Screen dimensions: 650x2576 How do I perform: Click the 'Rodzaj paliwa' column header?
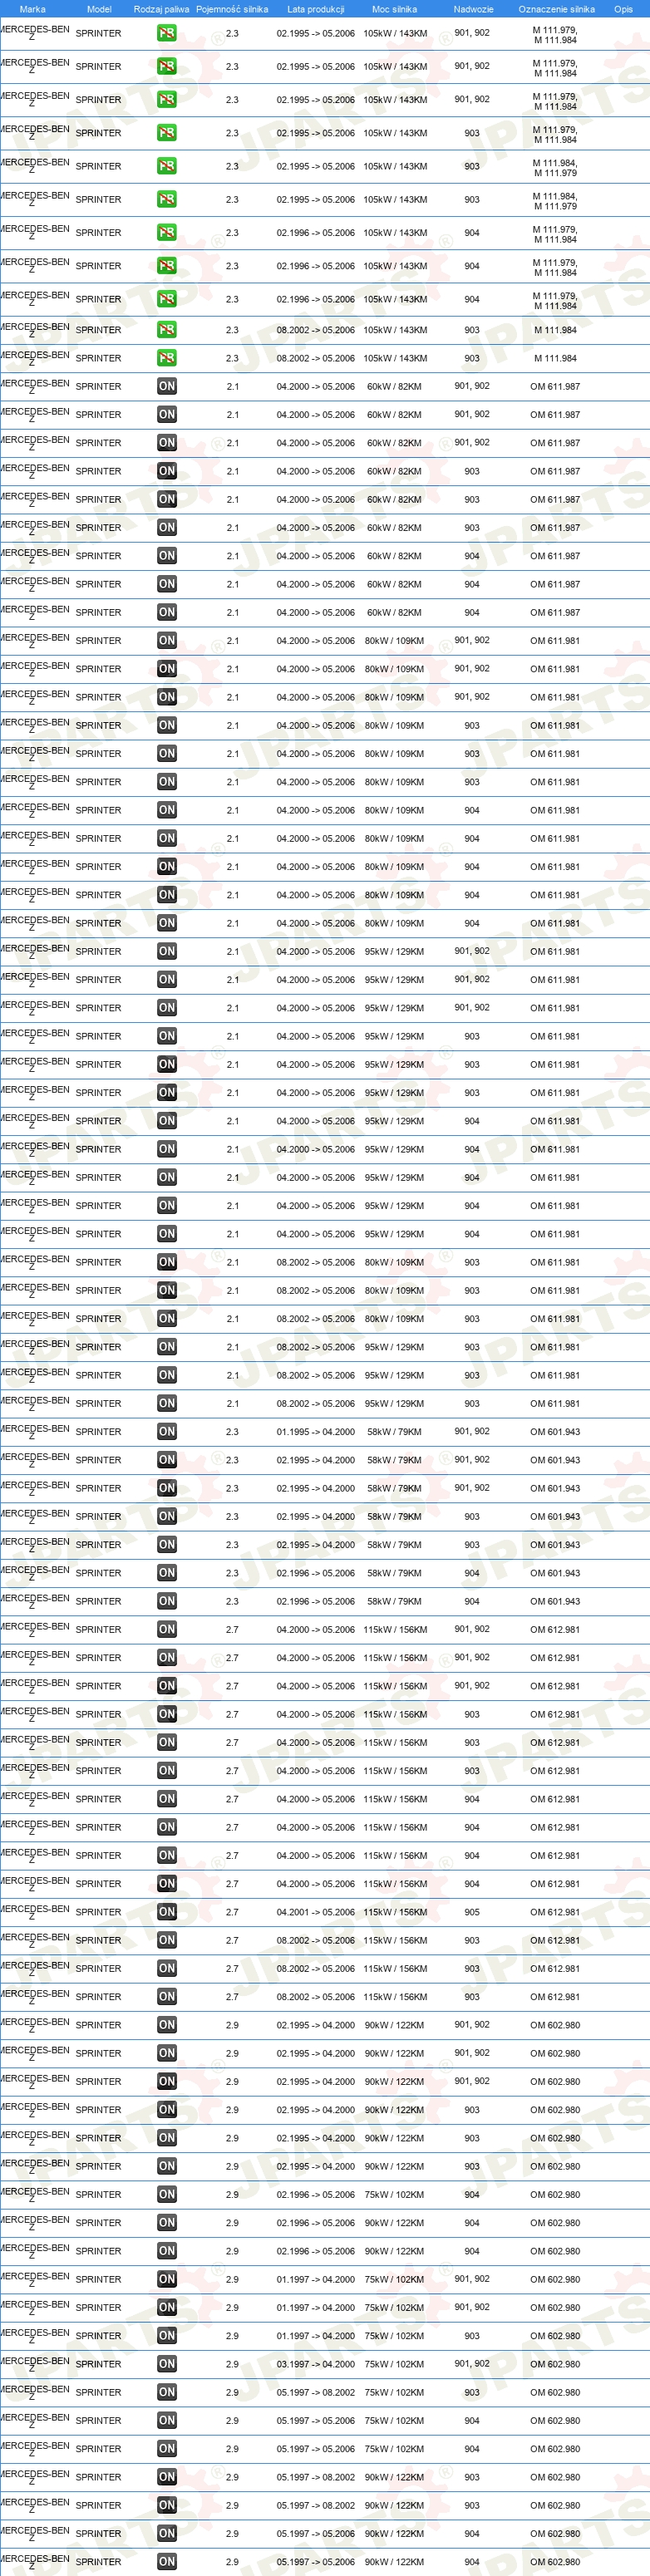(x=161, y=9)
